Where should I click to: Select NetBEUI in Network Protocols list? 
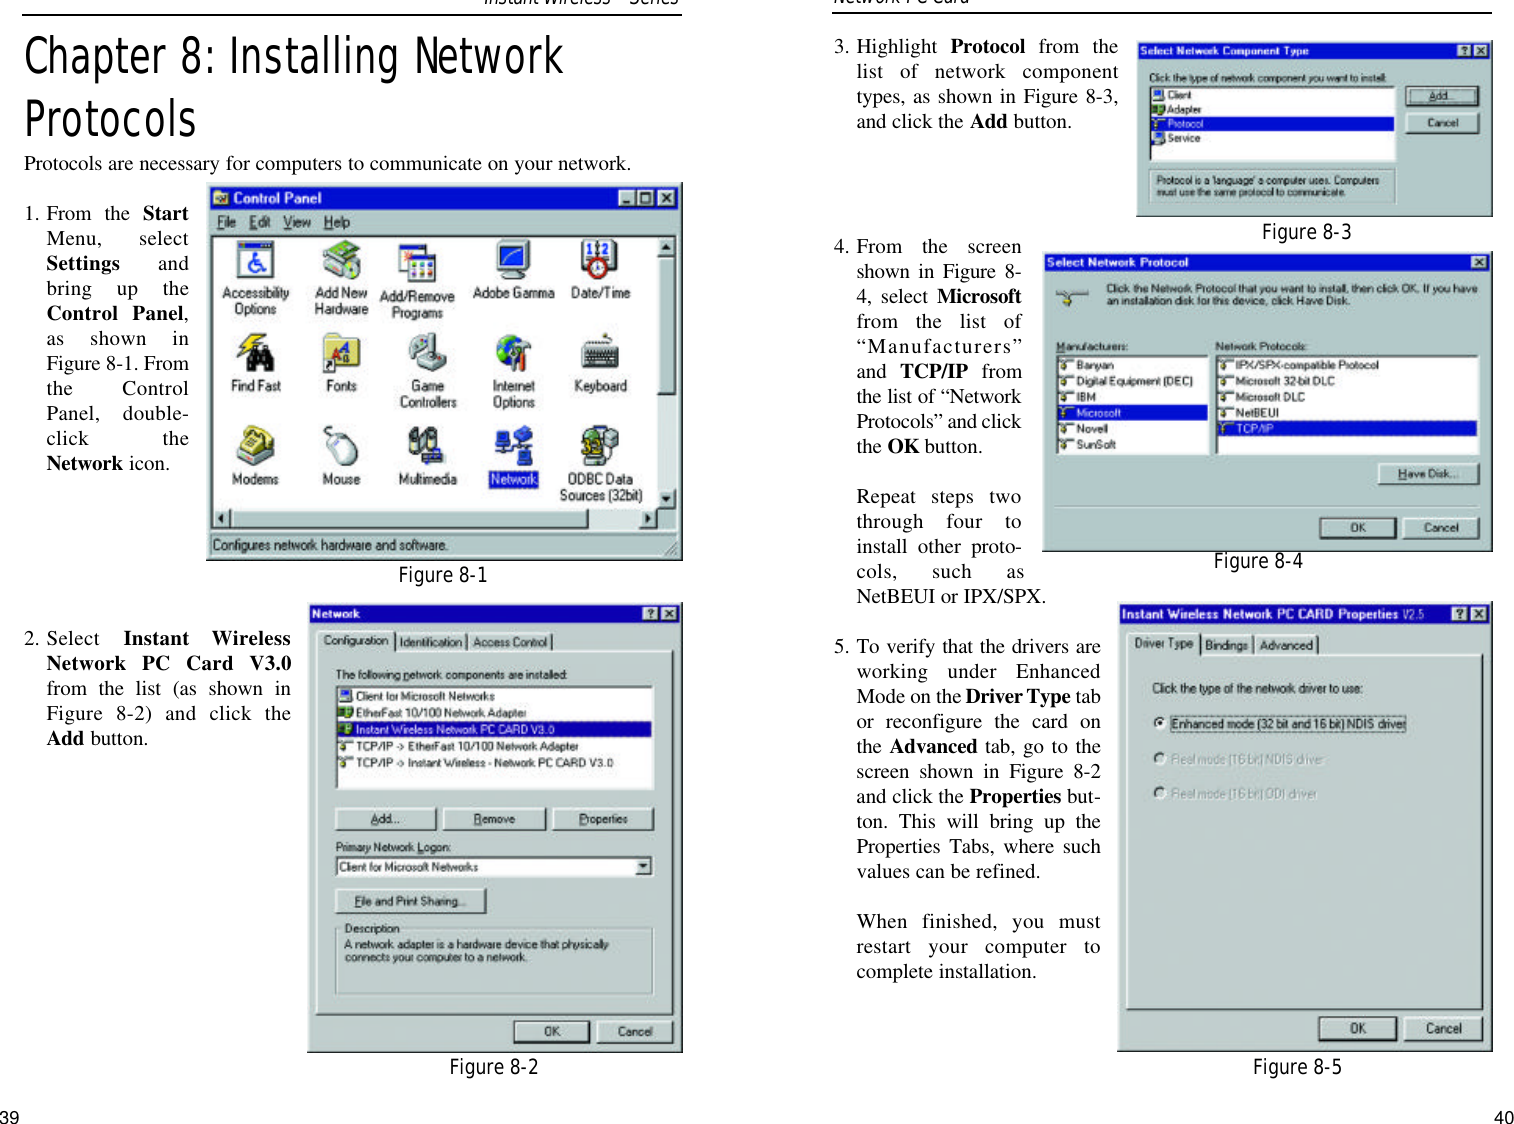click(x=1346, y=412)
